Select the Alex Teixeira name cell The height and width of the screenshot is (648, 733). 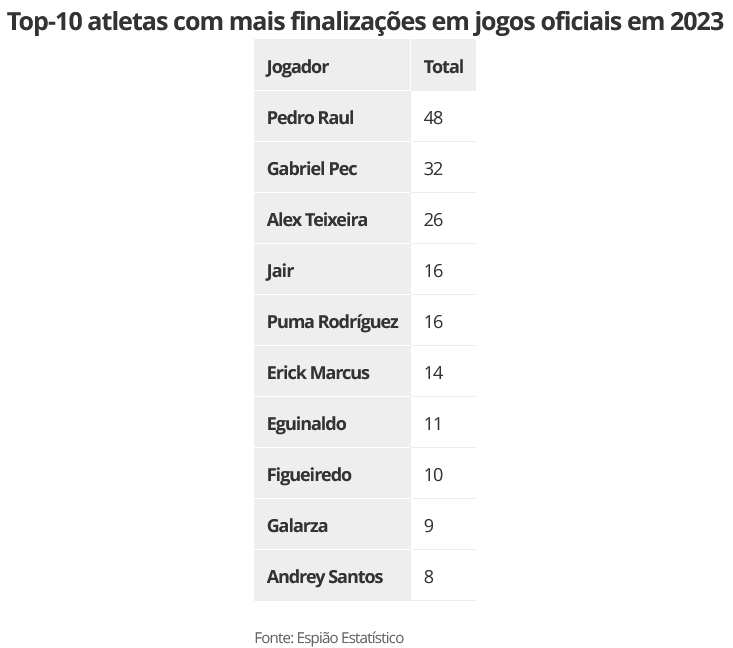click(x=317, y=220)
